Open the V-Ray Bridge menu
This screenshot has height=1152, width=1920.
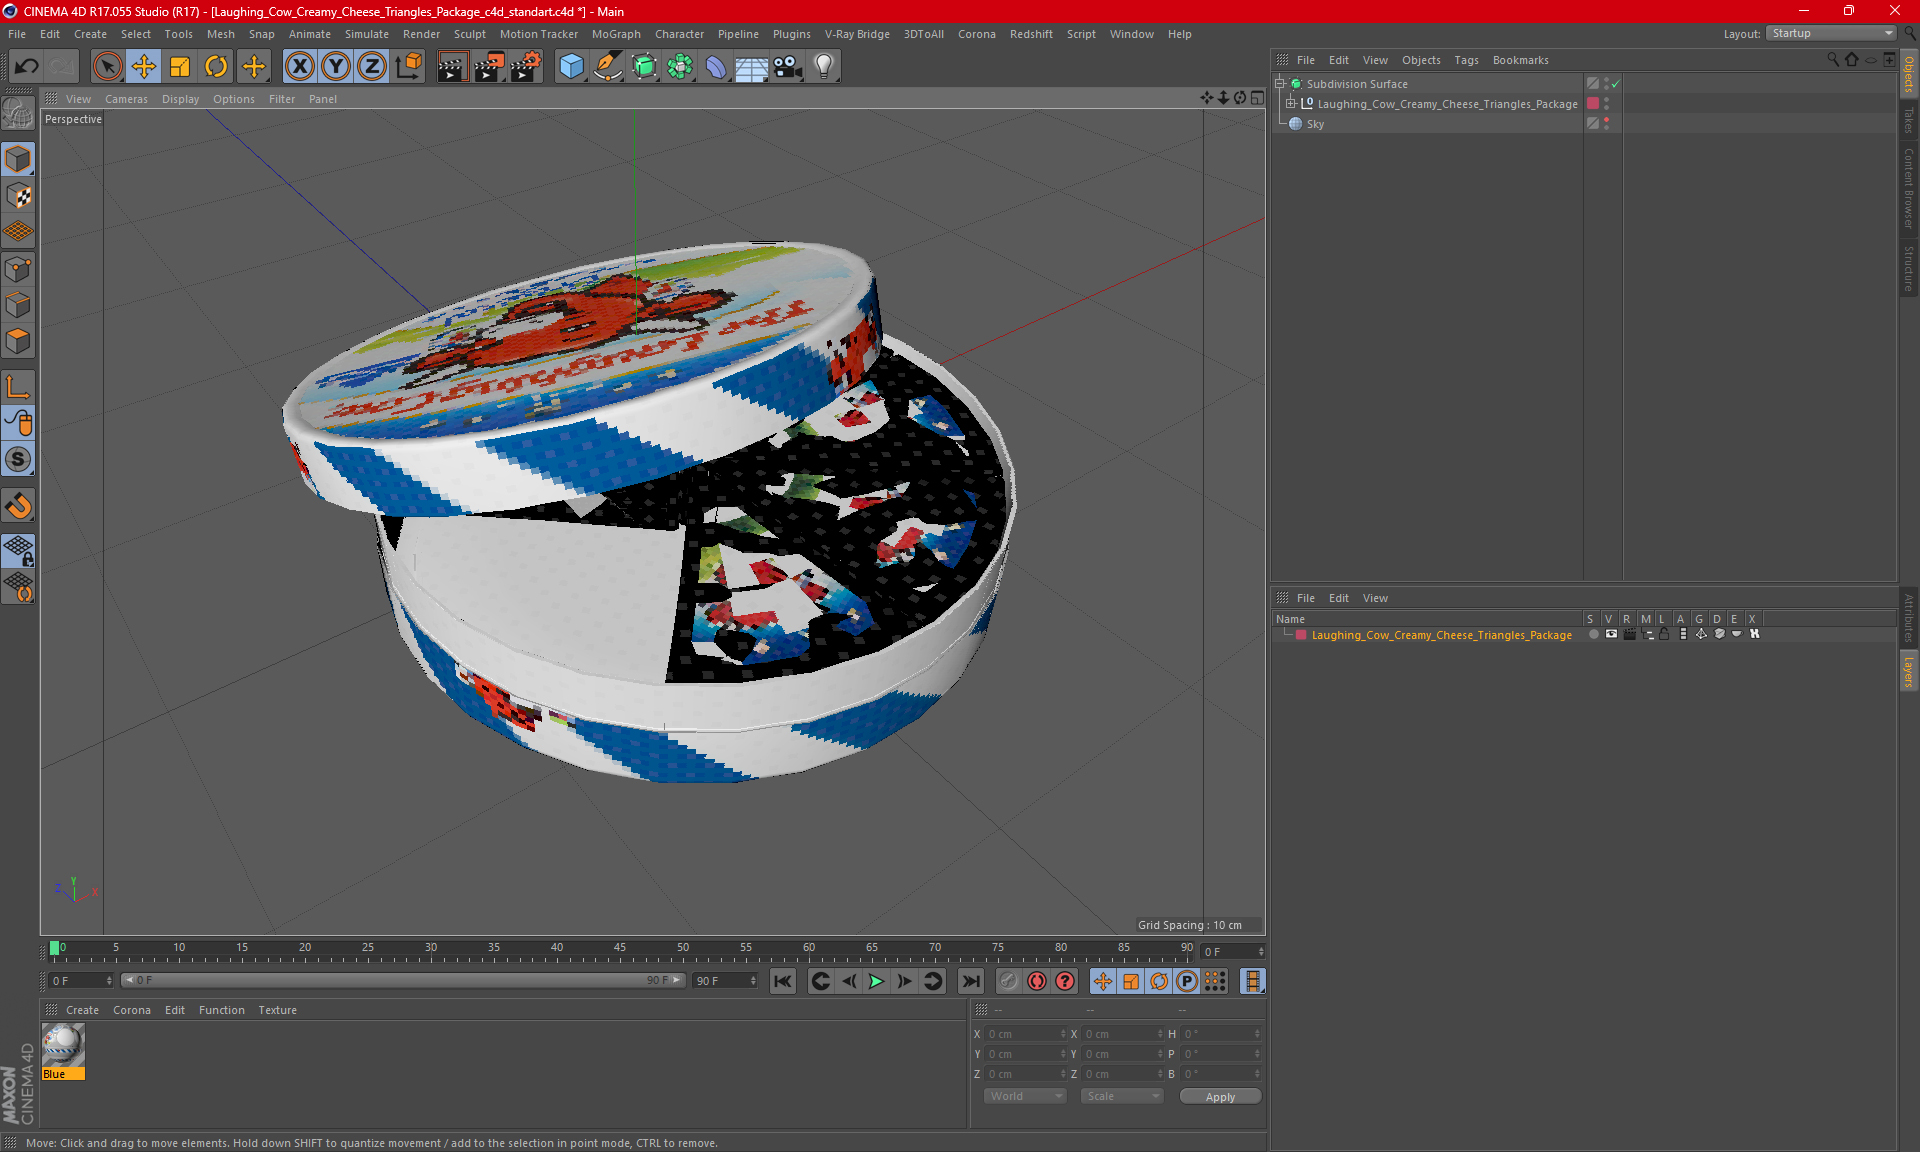(x=857, y=34)
